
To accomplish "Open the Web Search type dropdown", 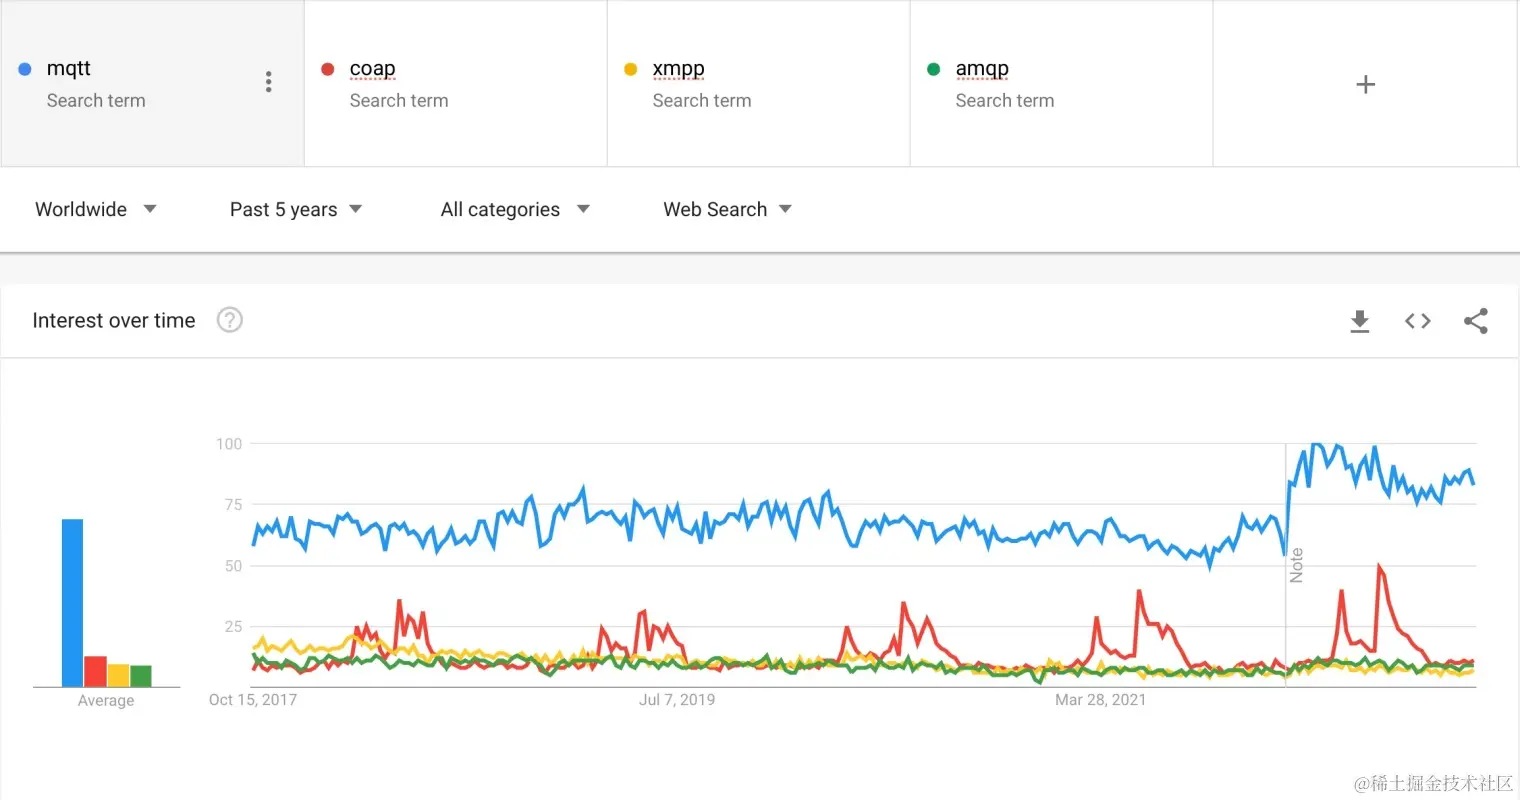I will [727, 209].
